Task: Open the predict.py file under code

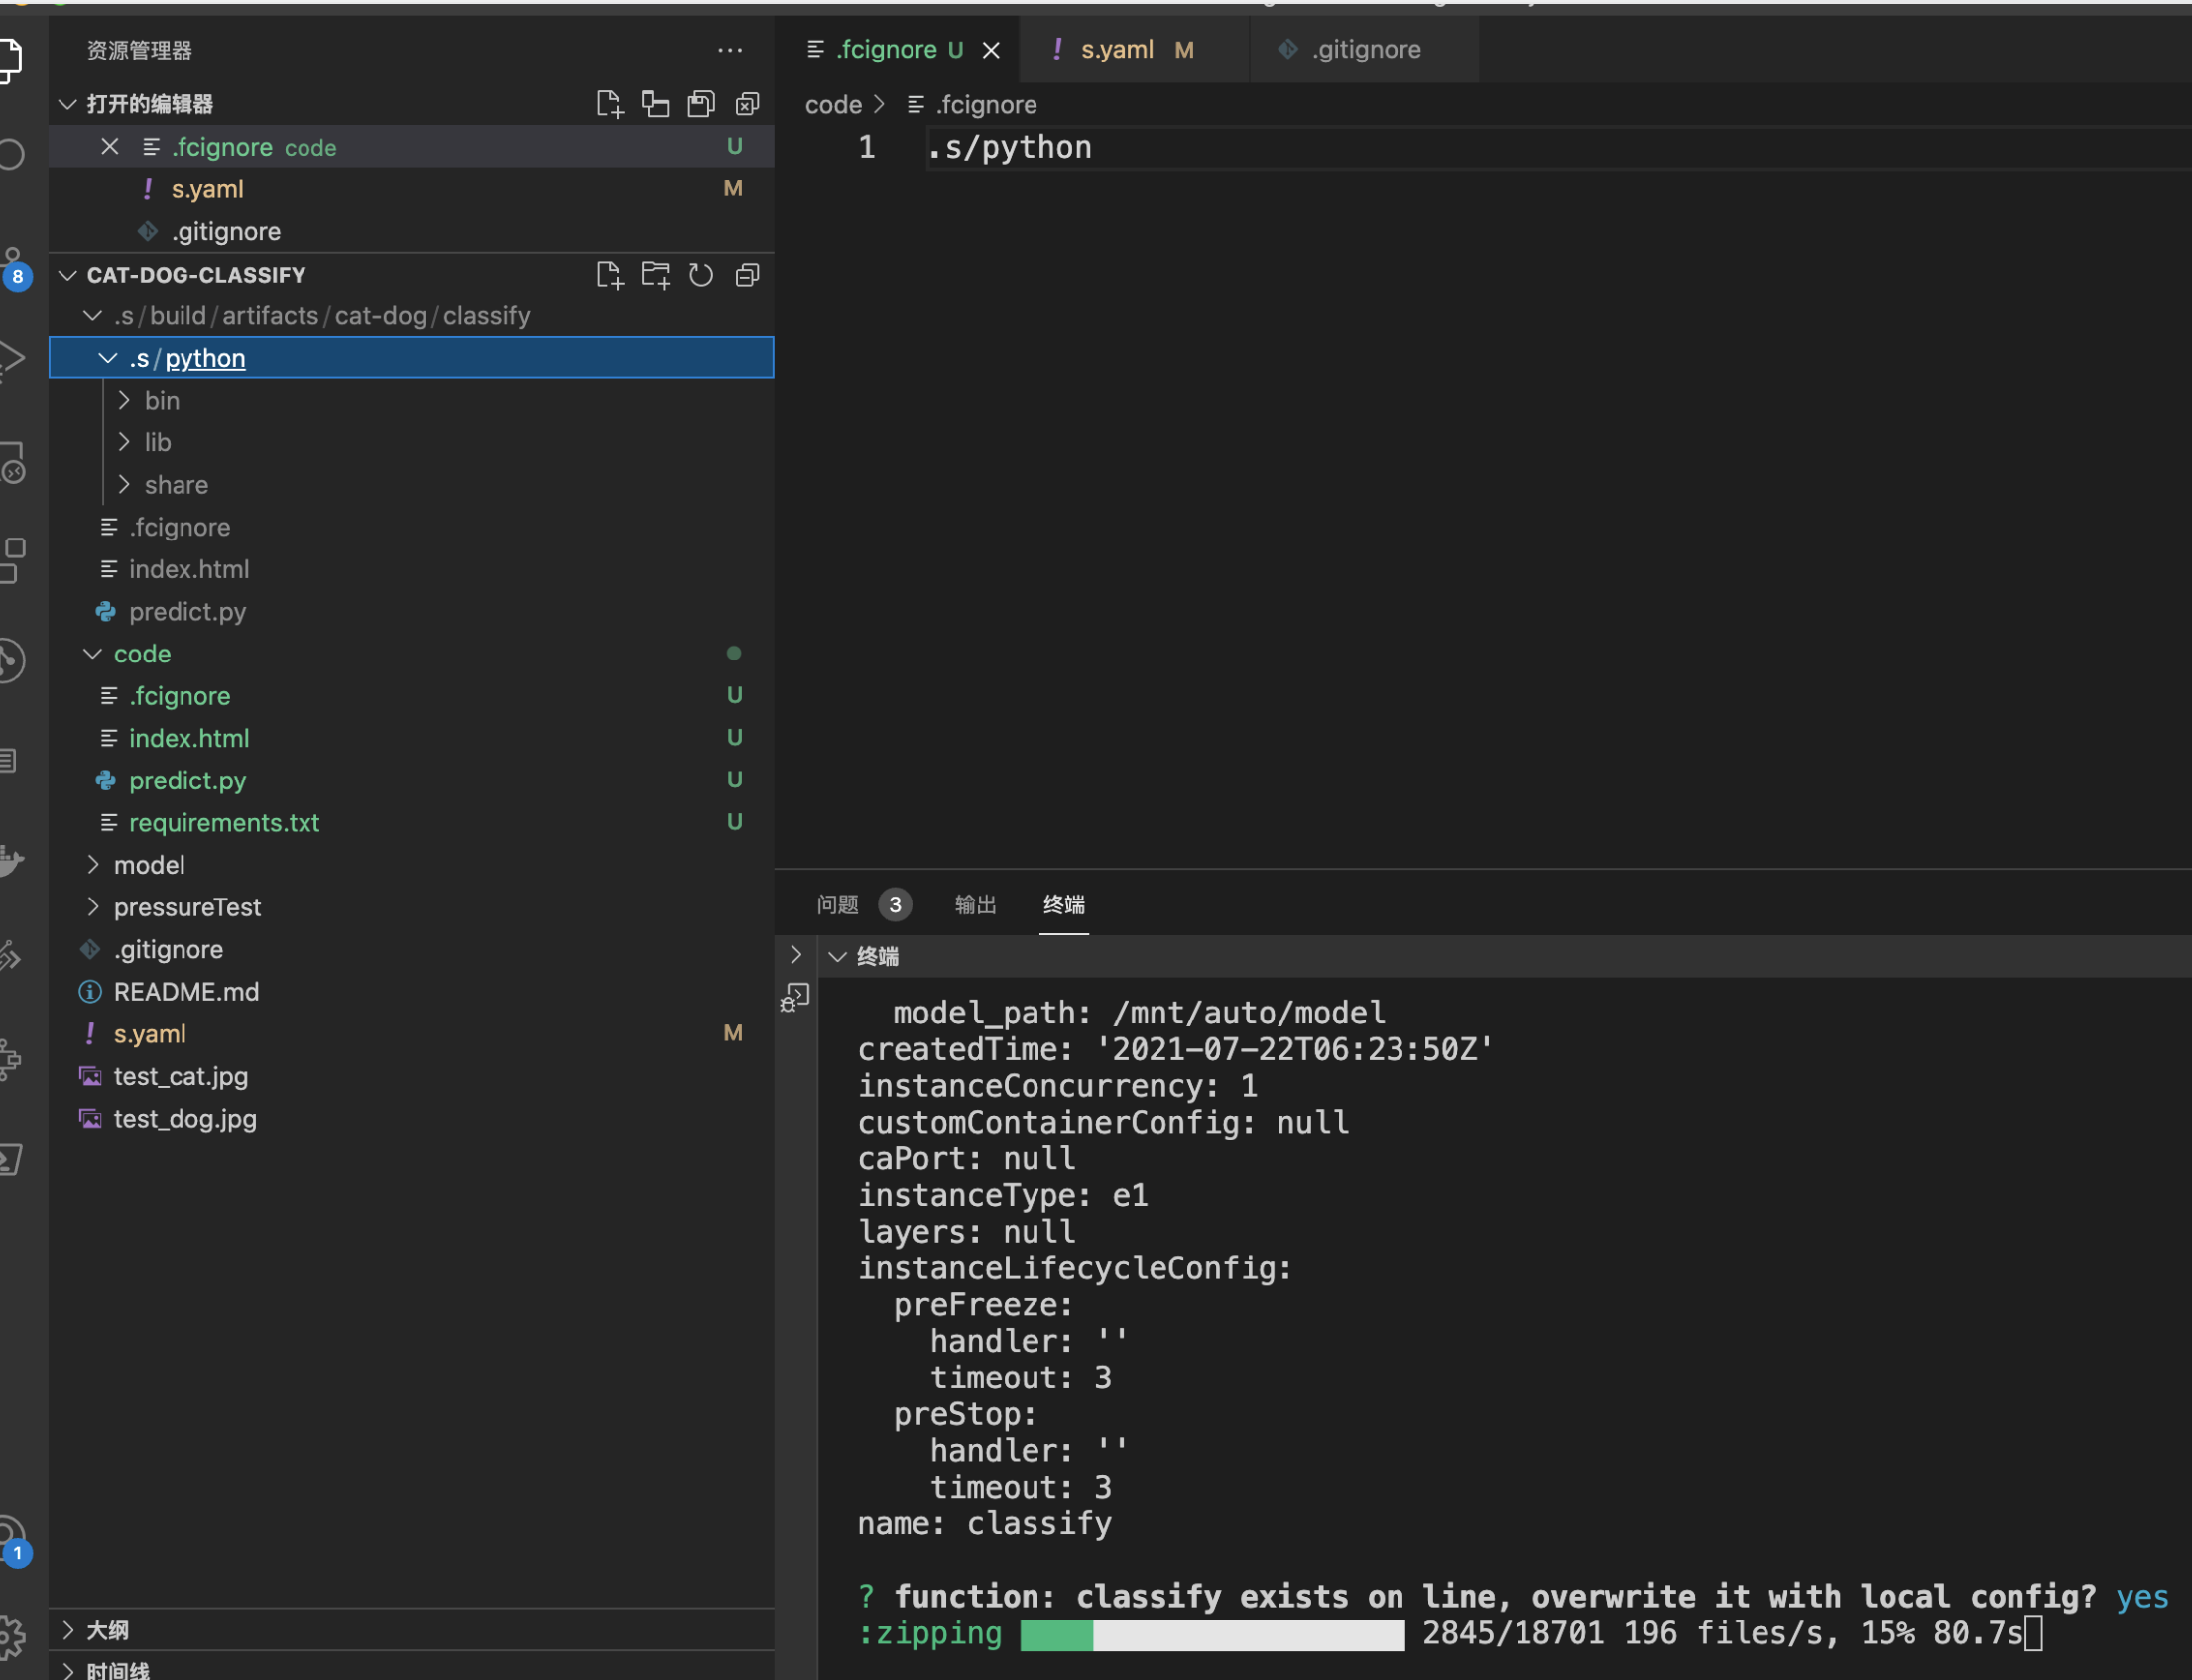Action: point(188,780)
